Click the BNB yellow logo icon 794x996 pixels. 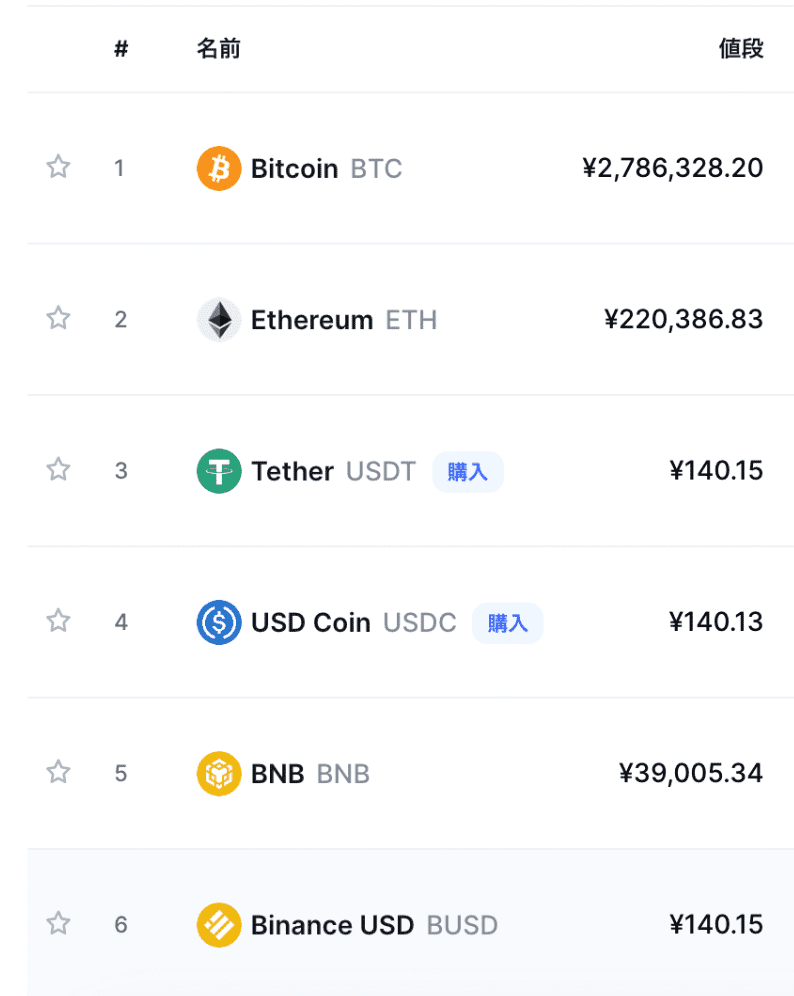[x=219, y=773]
